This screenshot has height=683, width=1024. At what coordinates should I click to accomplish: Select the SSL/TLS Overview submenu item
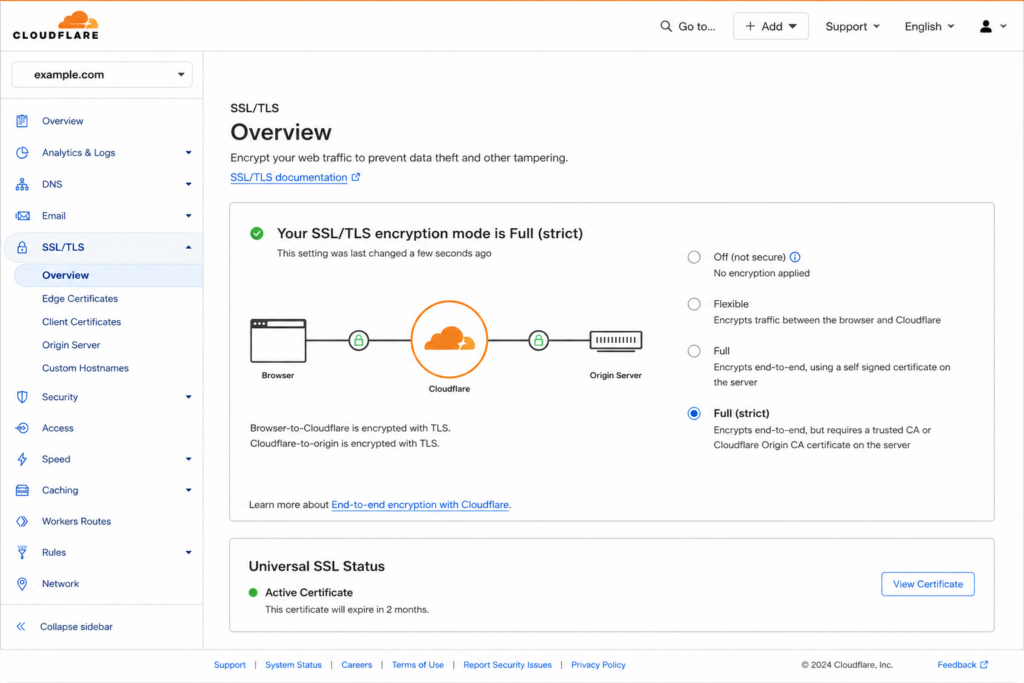pos(108,276)
